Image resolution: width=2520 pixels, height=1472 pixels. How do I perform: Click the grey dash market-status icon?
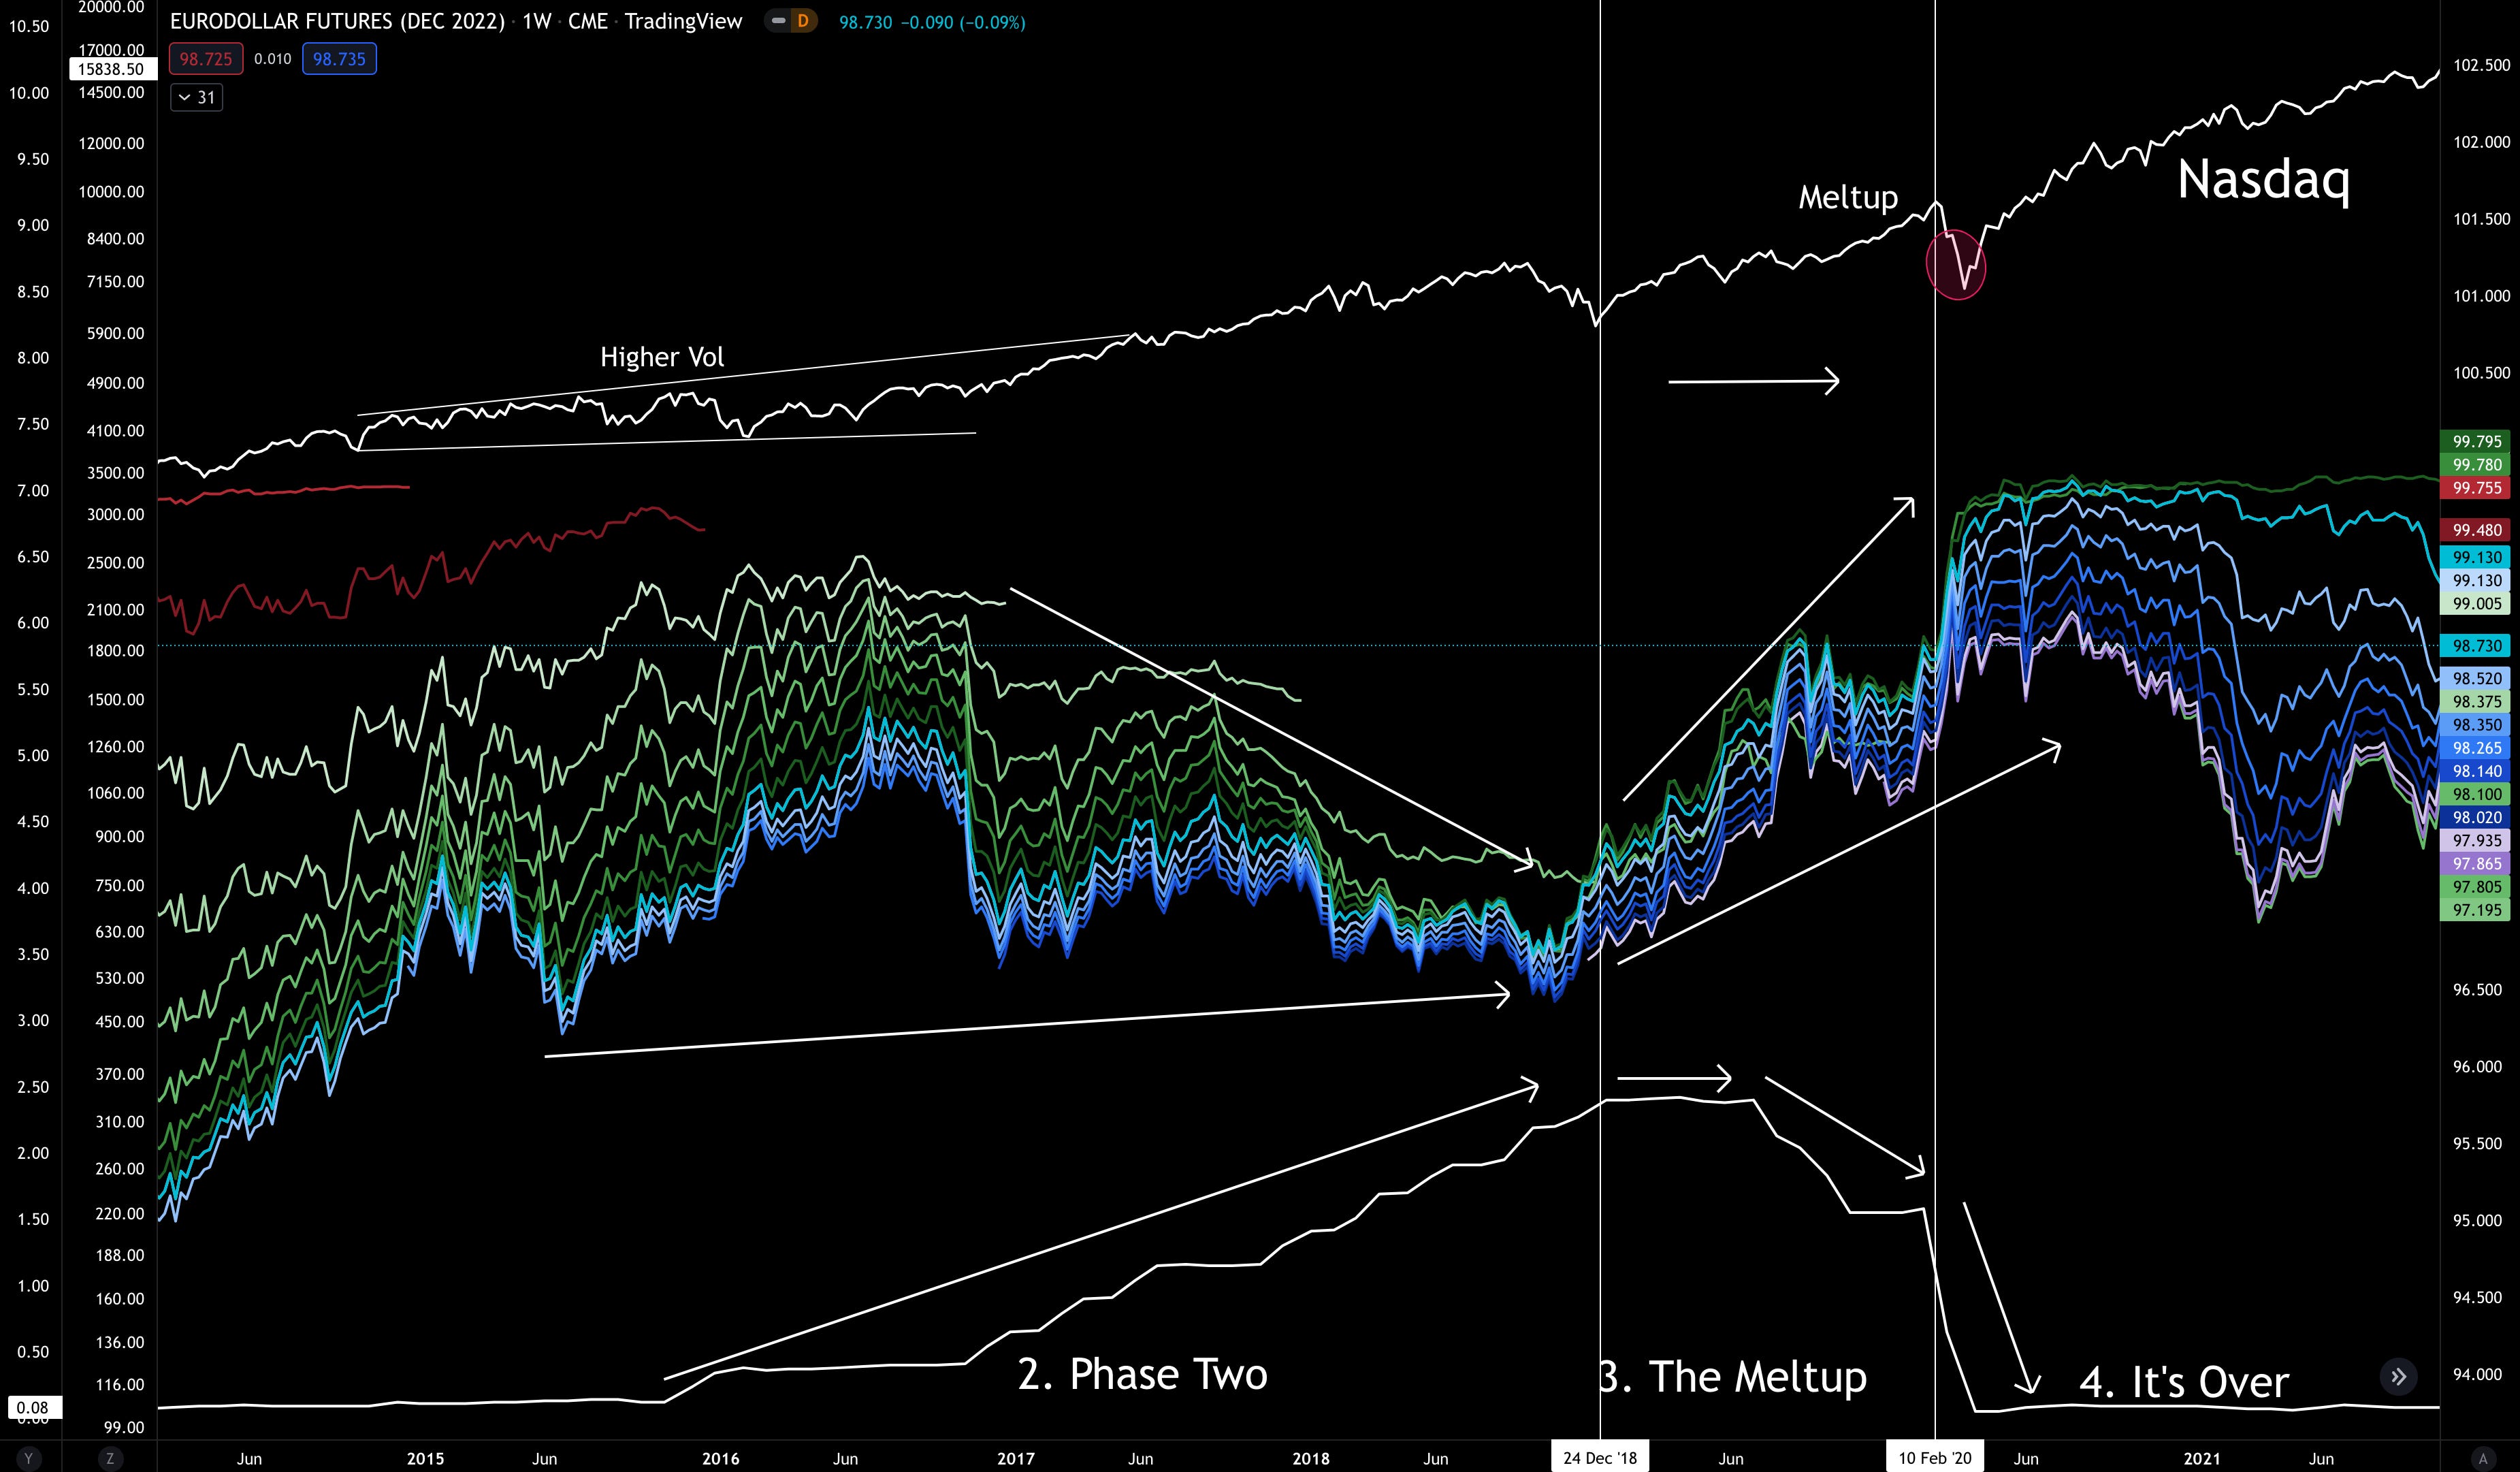point(779,21)
